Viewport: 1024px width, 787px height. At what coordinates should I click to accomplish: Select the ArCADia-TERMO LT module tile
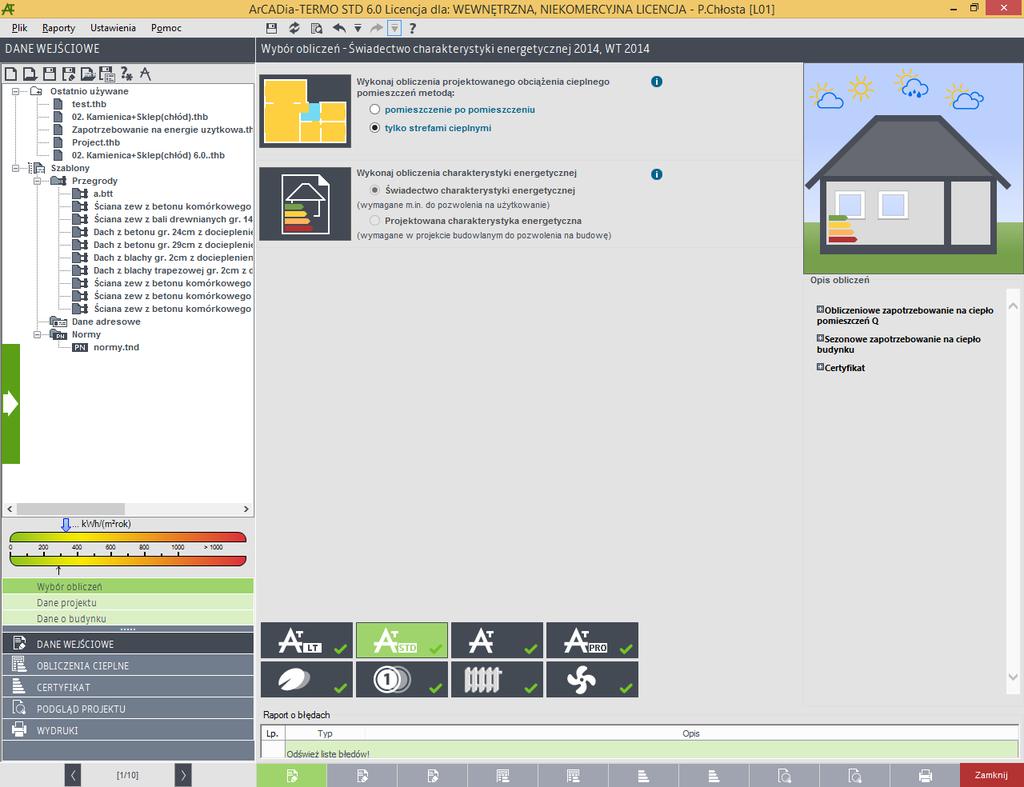pos(306,640)
